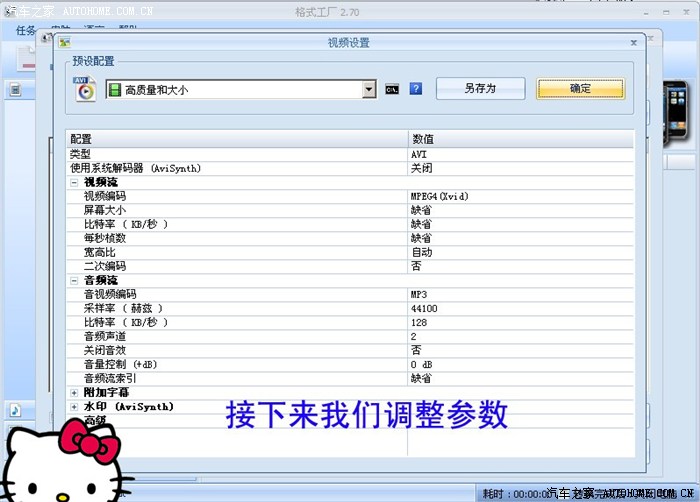Collapse the 视频流 section
Viewport: 700px width, 502px height.
click(x=74, y=183)
